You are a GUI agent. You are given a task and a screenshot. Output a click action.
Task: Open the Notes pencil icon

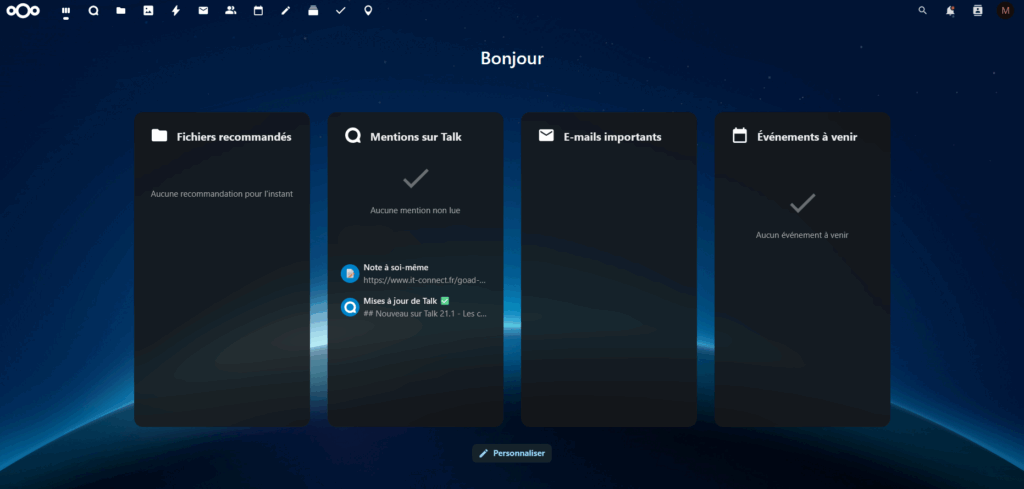click(x=286, y=11)
